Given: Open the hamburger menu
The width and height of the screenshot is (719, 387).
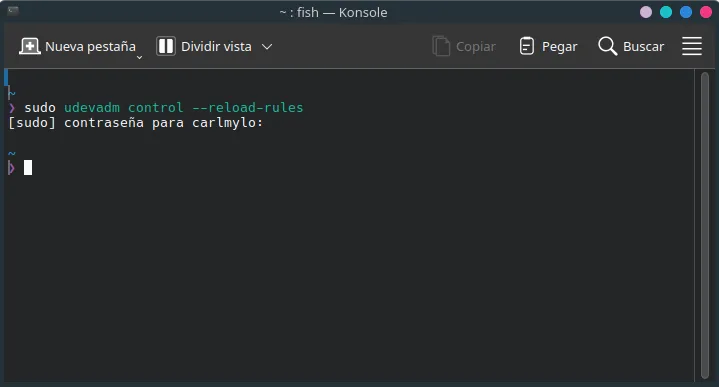Looking at the screenshot, I should pyautogui.click(x=691, y=46).
